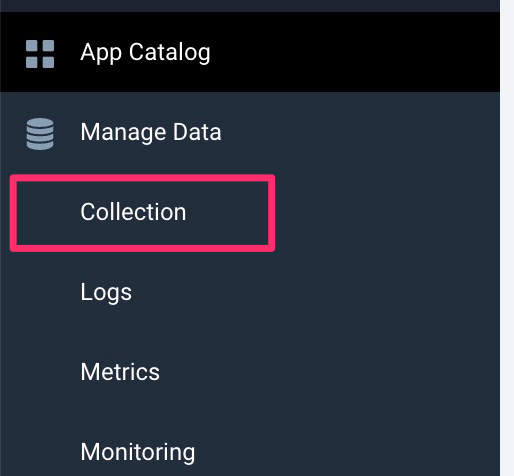Click the empty area of the black App Catalog row
Image resolution: width=514 pixels, height=476 pixels.
[353, 52]
